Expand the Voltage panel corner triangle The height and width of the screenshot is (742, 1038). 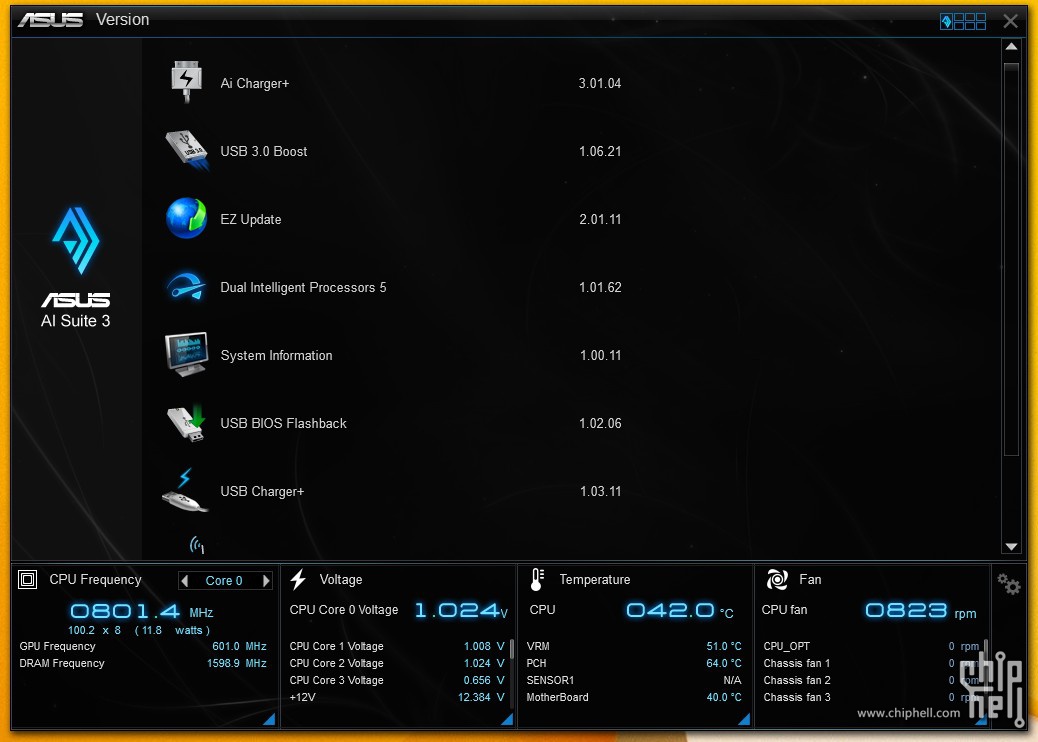tap(507, 719)
